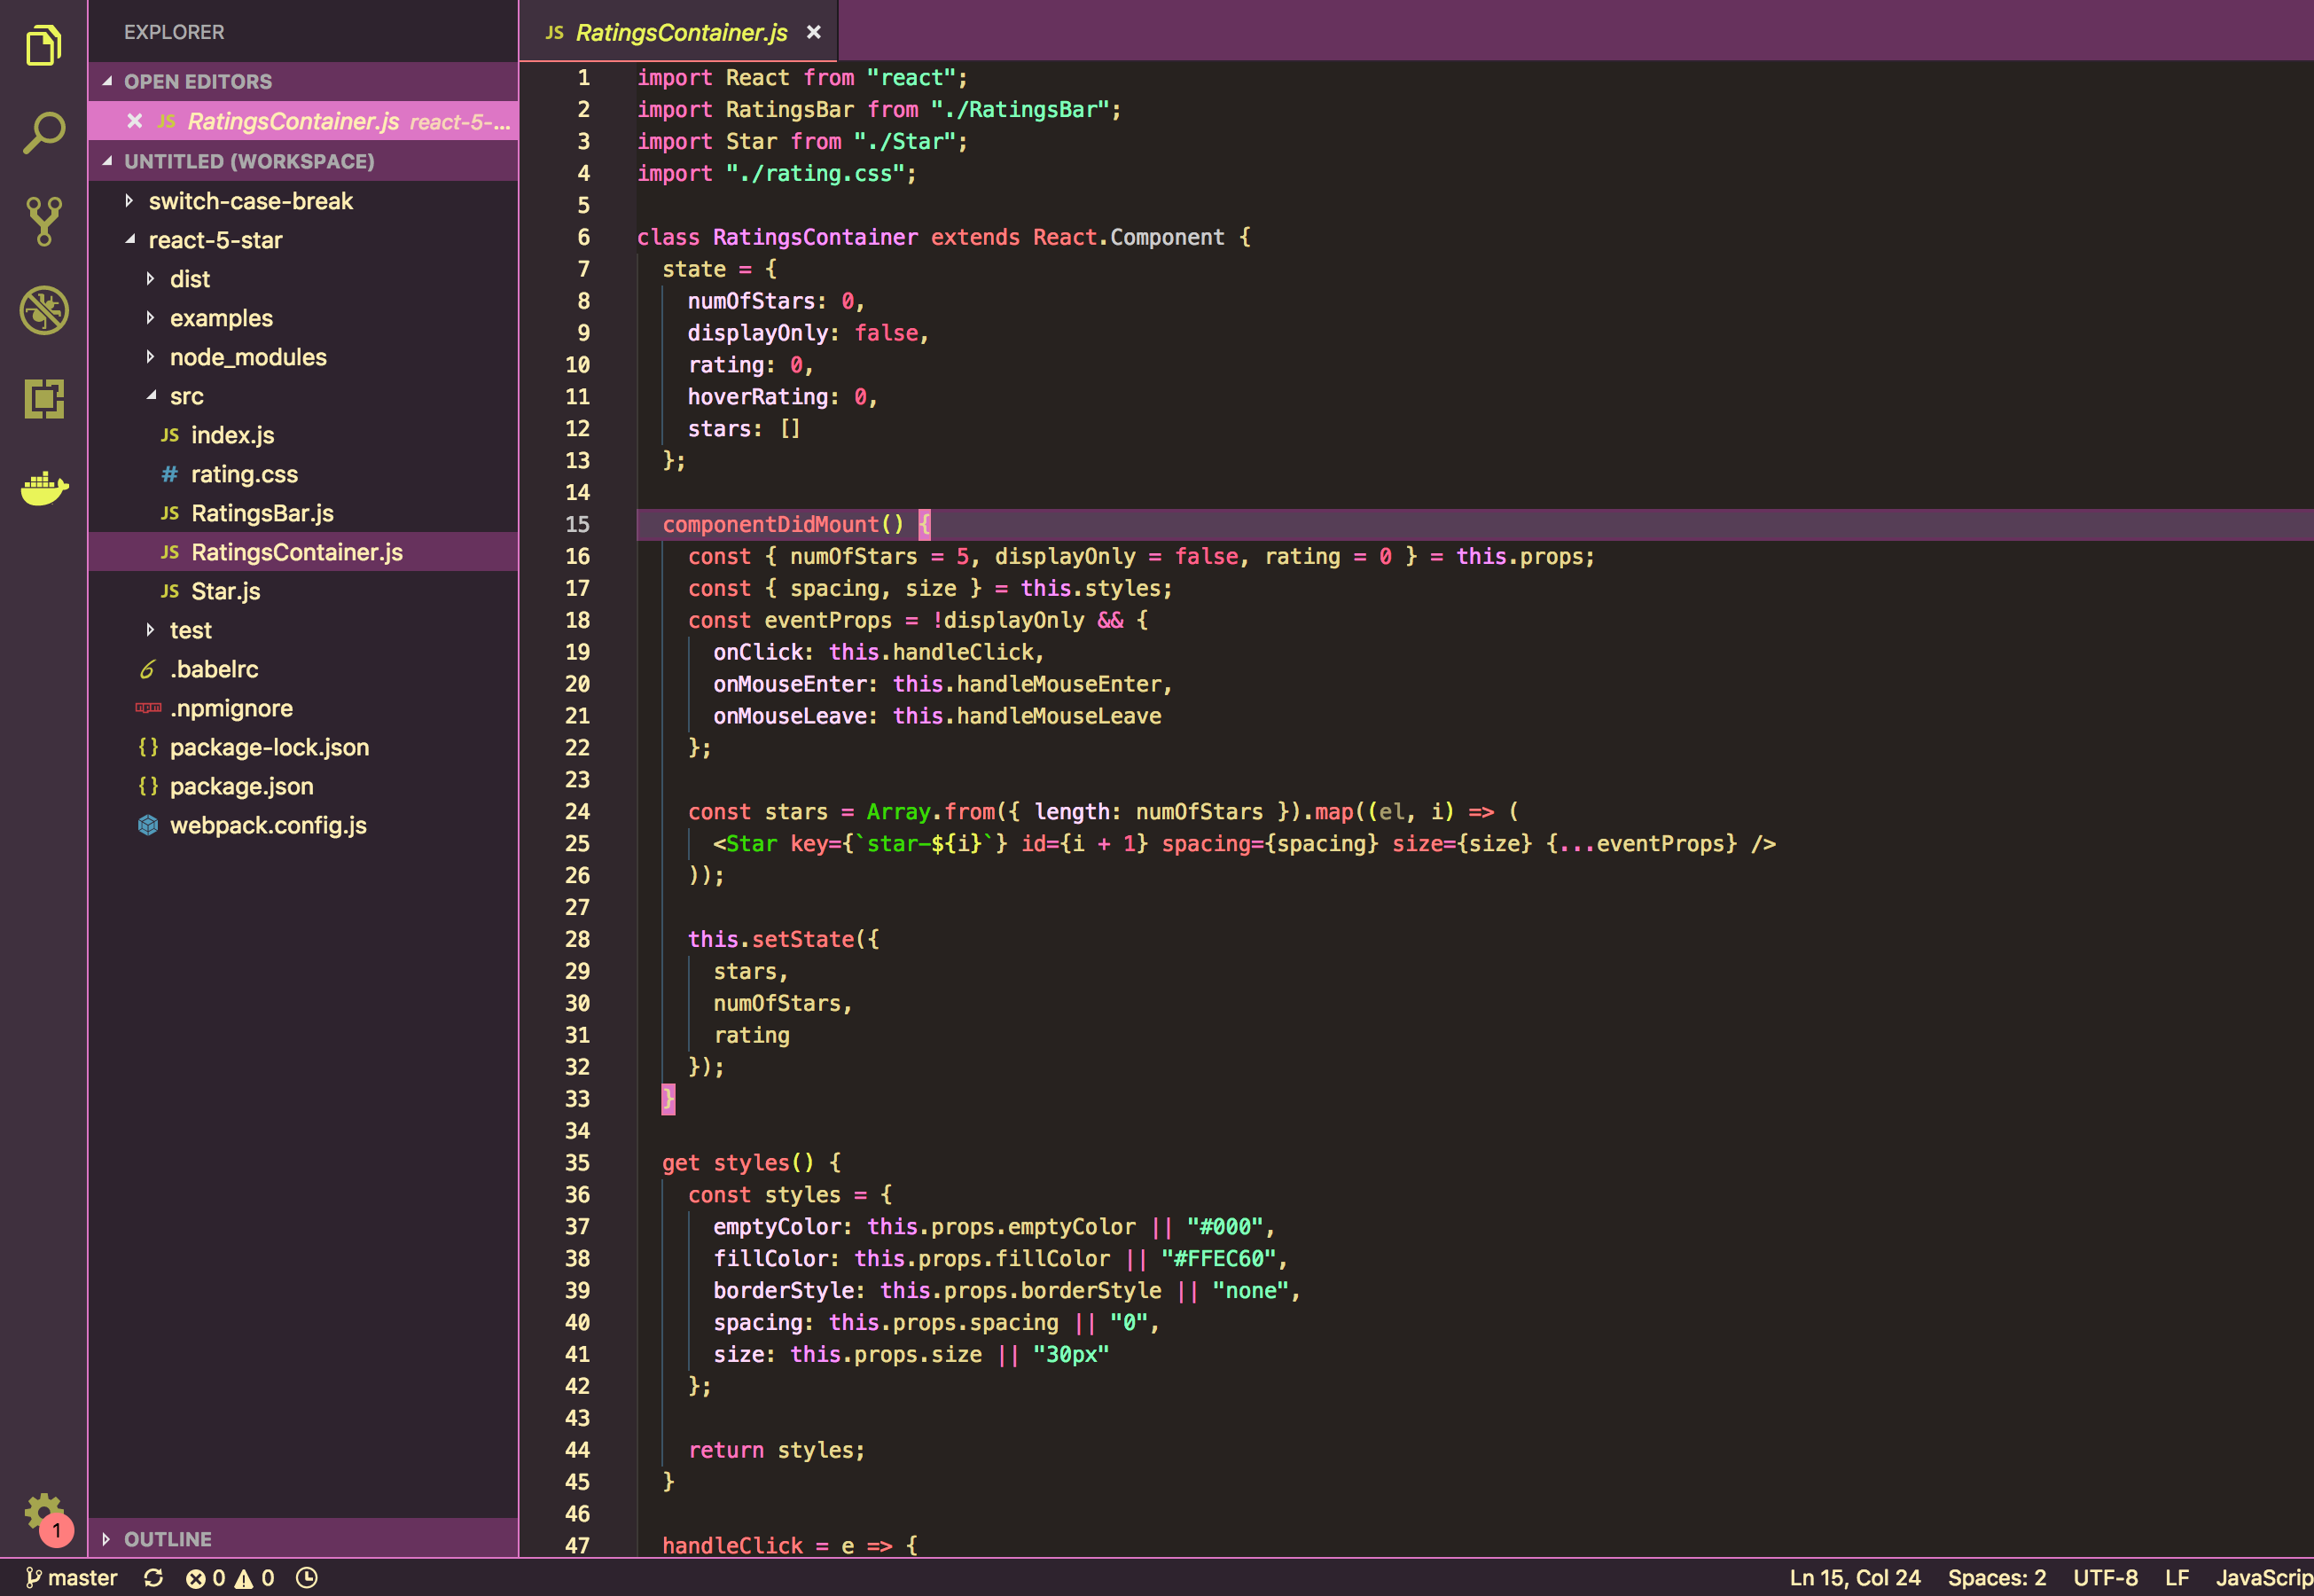
Task: Click the Star JSX tag on line 25
Action: (751, 843)
